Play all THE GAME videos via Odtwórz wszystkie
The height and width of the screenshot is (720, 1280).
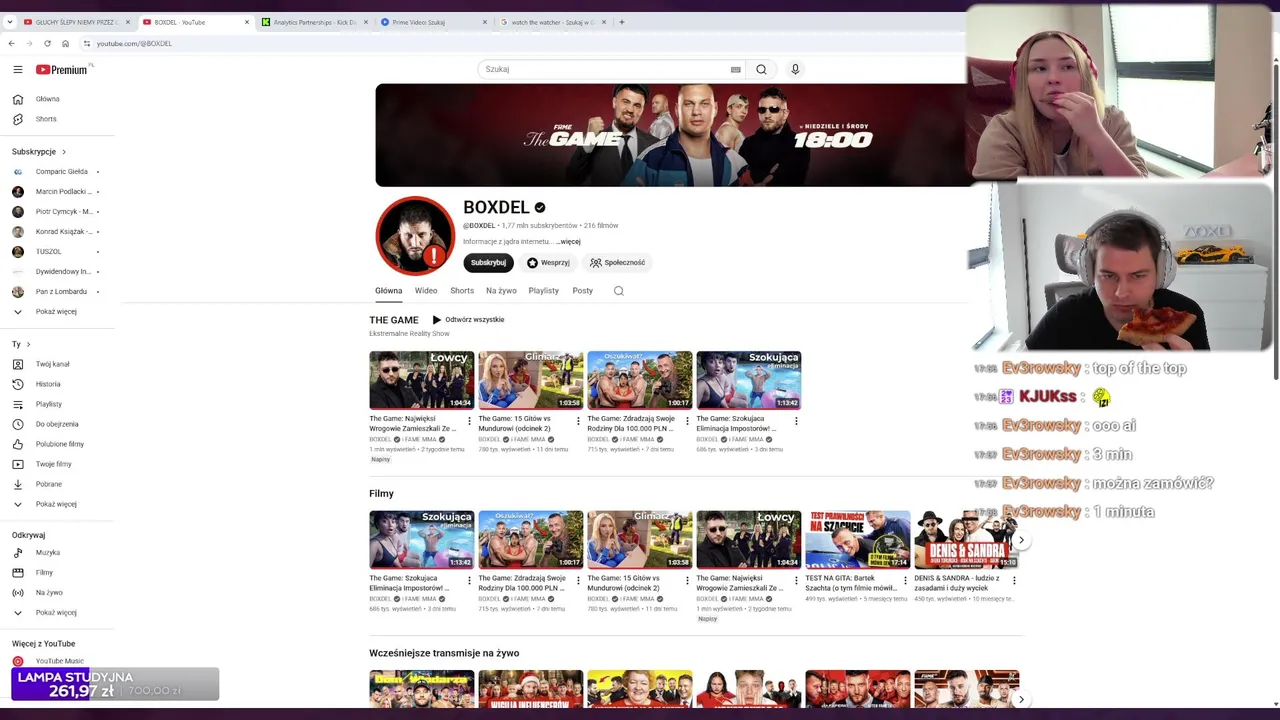tap(468, 320)
